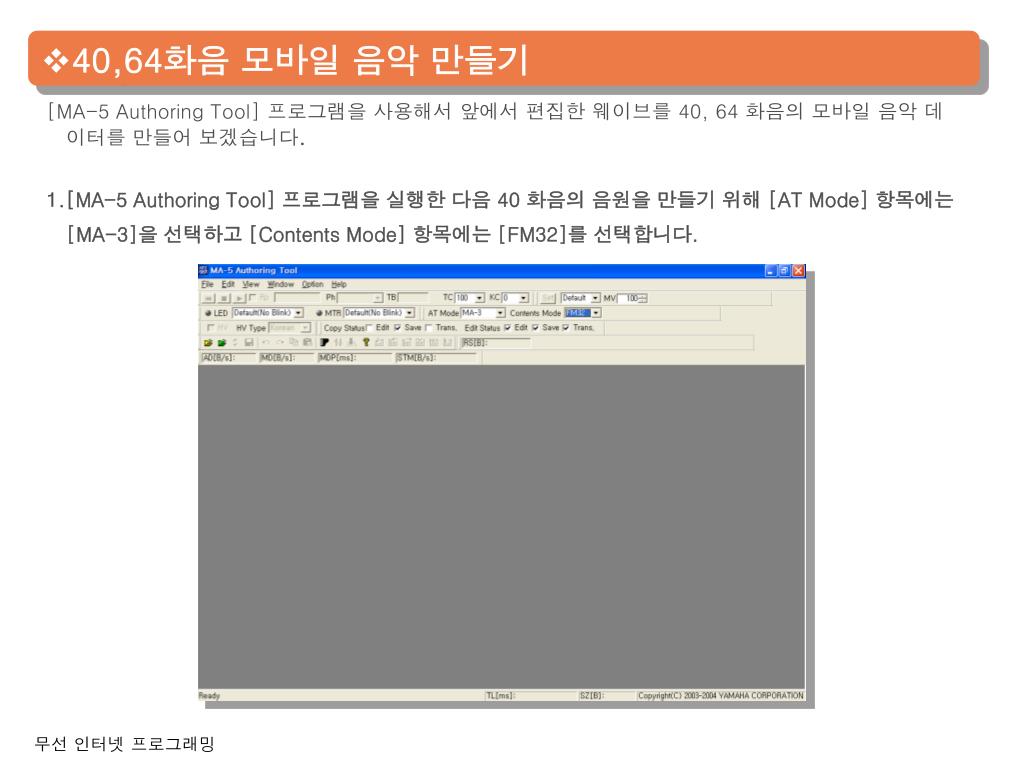The width and height of the screenshot is (1024, 768).
Task: Toggle the HV checkbox
Action: [x=210, y=327]
